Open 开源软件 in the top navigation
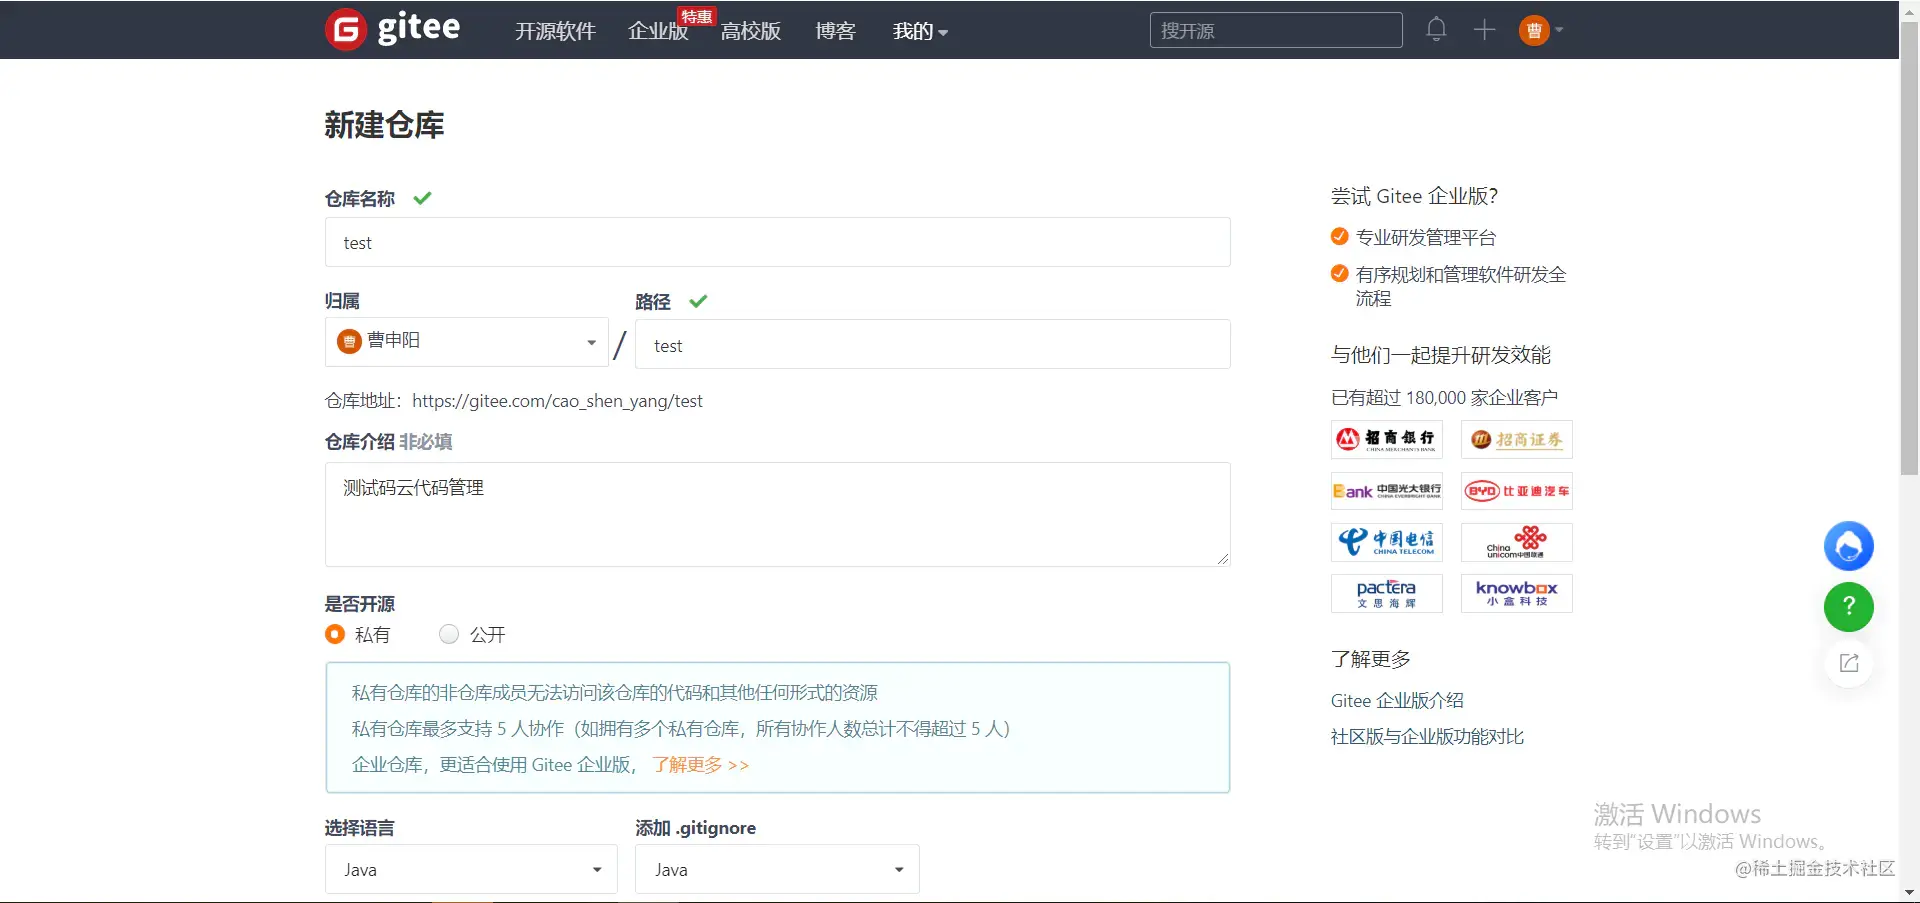The image size is (1920, 903). (x=555, y=31)
